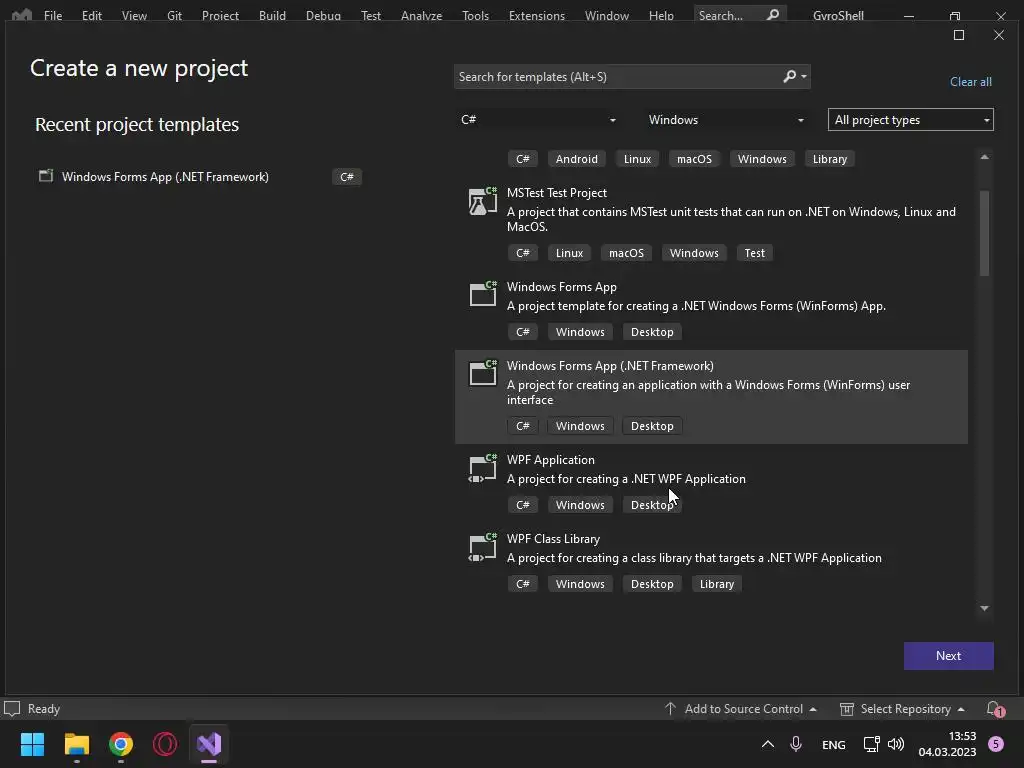
Task: Open File Explorer from taskbar
Action: click(x=76, y=744)
